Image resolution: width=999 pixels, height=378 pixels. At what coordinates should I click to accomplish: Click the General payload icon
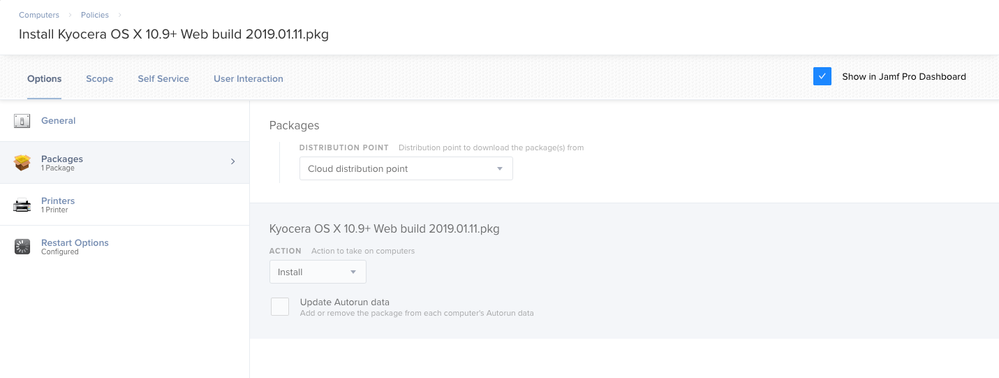point(22,120)
